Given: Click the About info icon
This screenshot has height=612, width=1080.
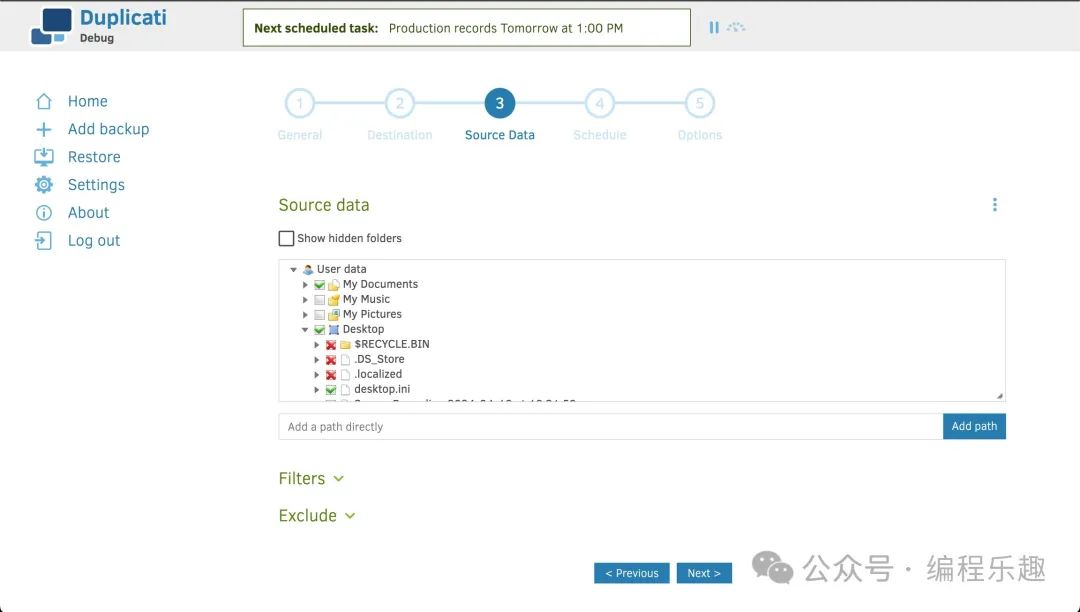Looking at the screenshot, I should [x=44, y=213].
